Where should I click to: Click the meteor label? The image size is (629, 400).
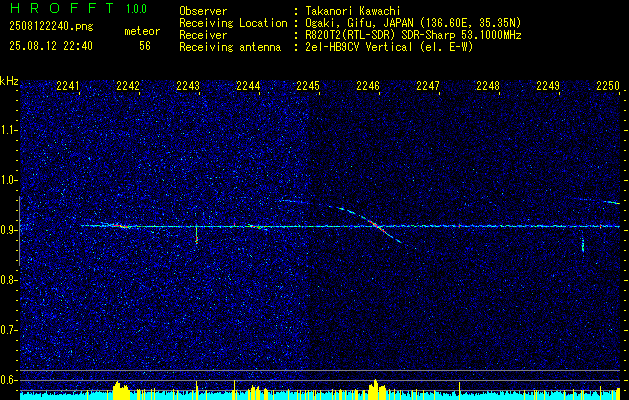pos(142,31)
